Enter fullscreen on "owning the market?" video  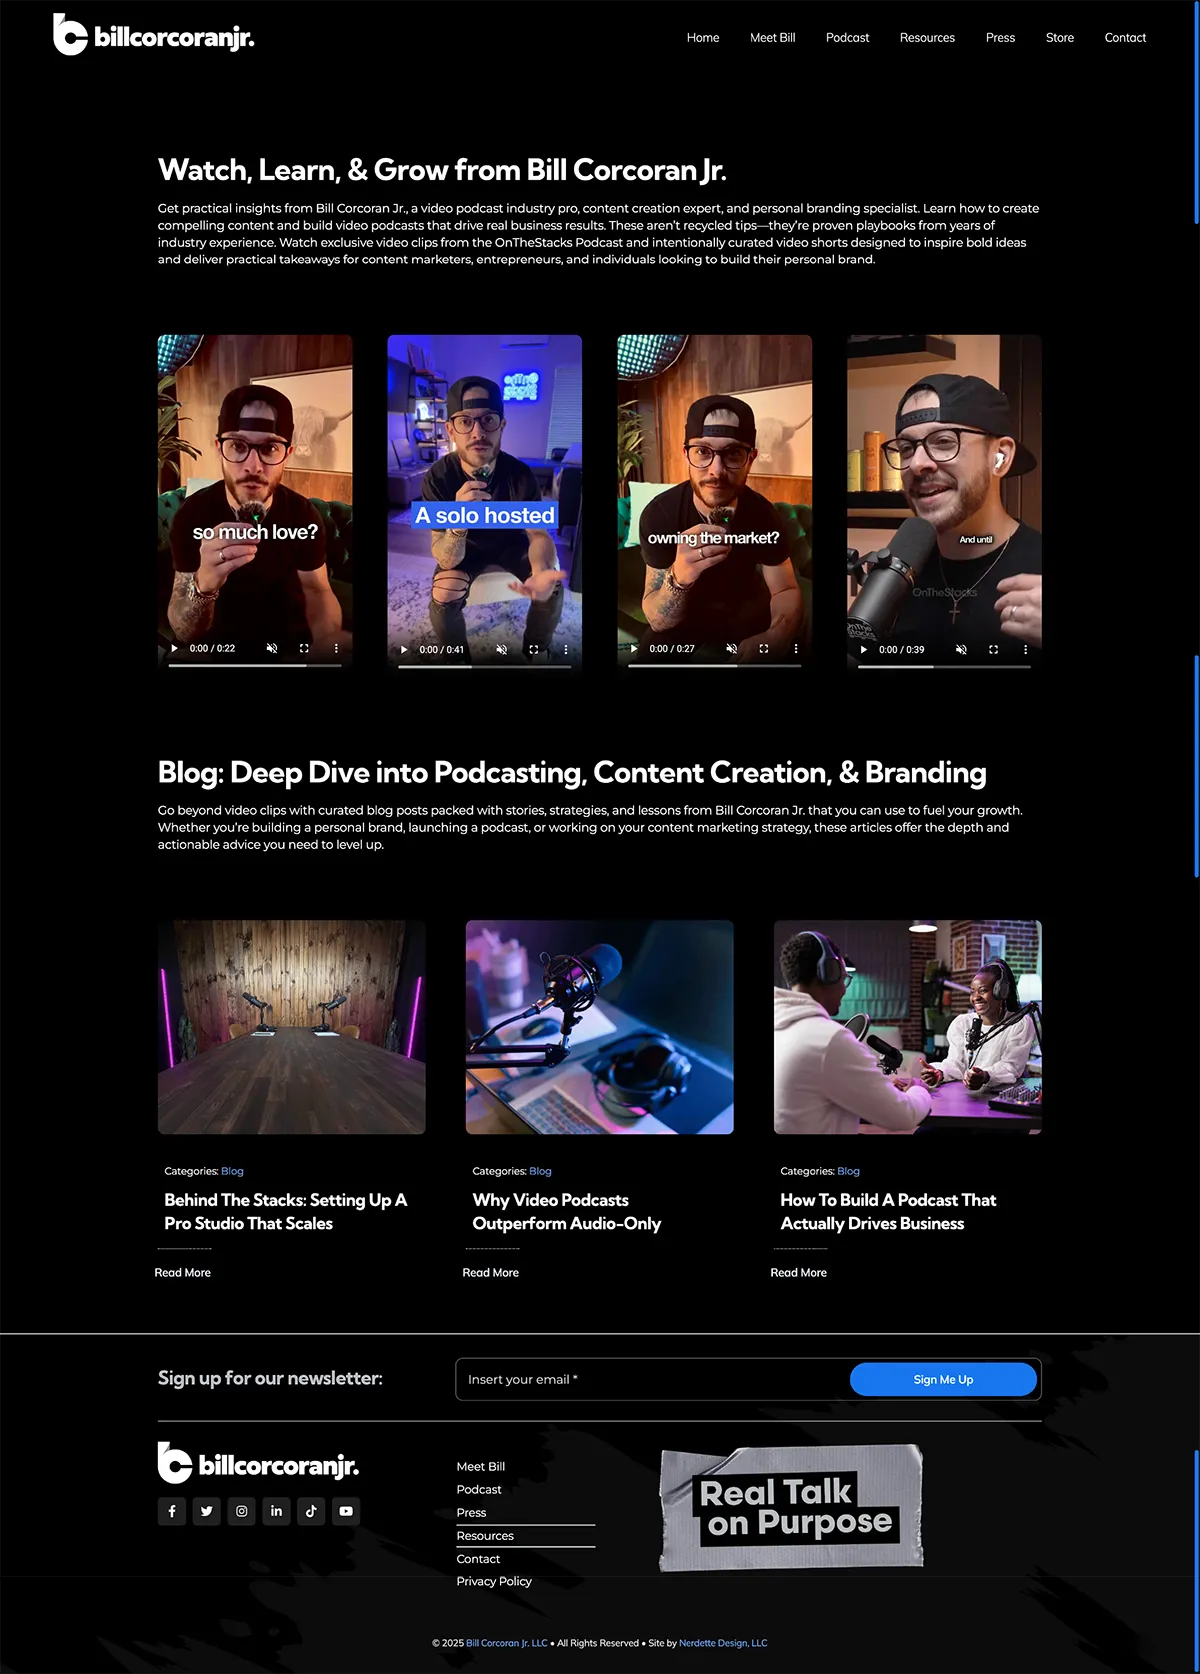(x=764, y=648)
